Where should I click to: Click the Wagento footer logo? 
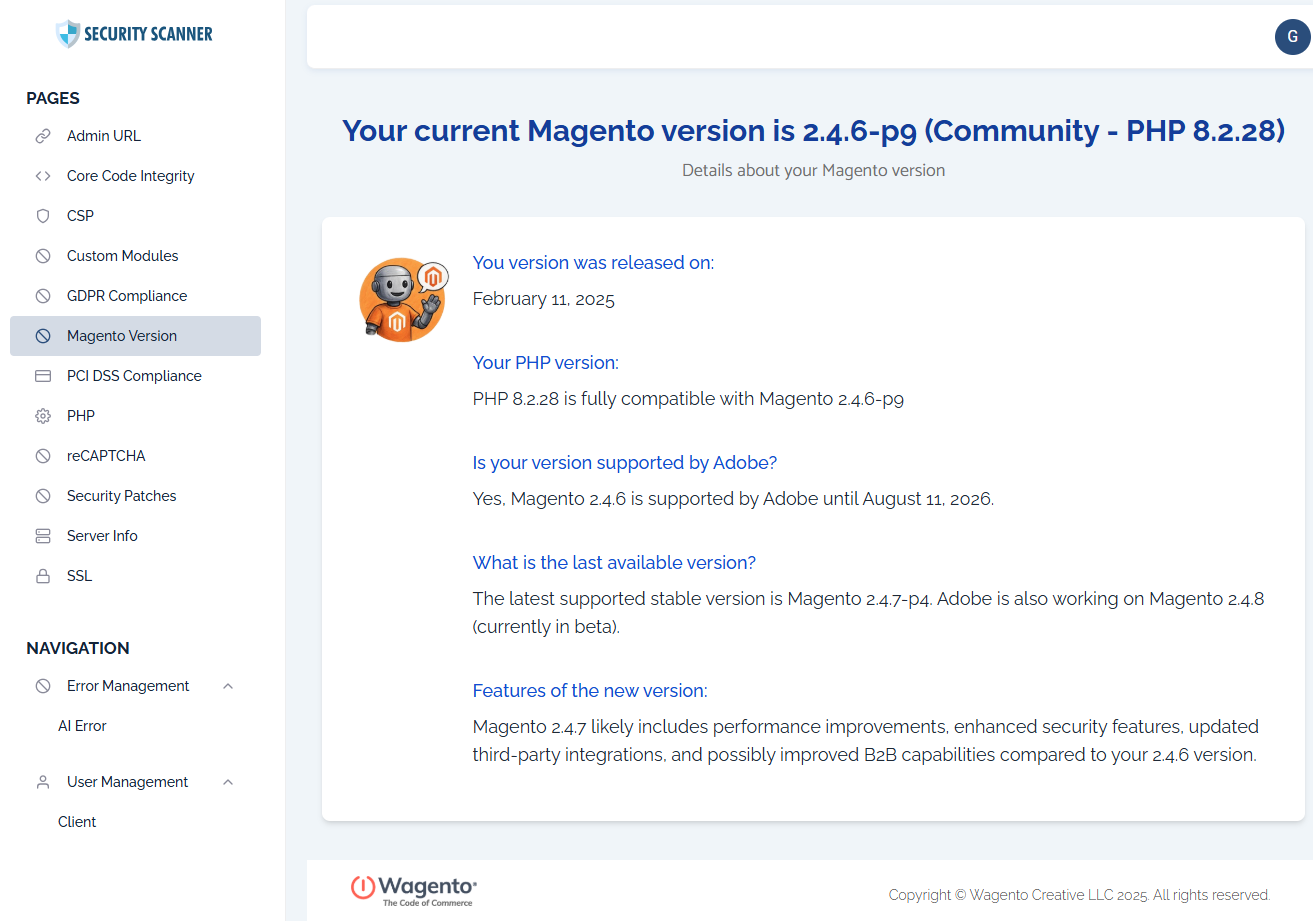414,889
